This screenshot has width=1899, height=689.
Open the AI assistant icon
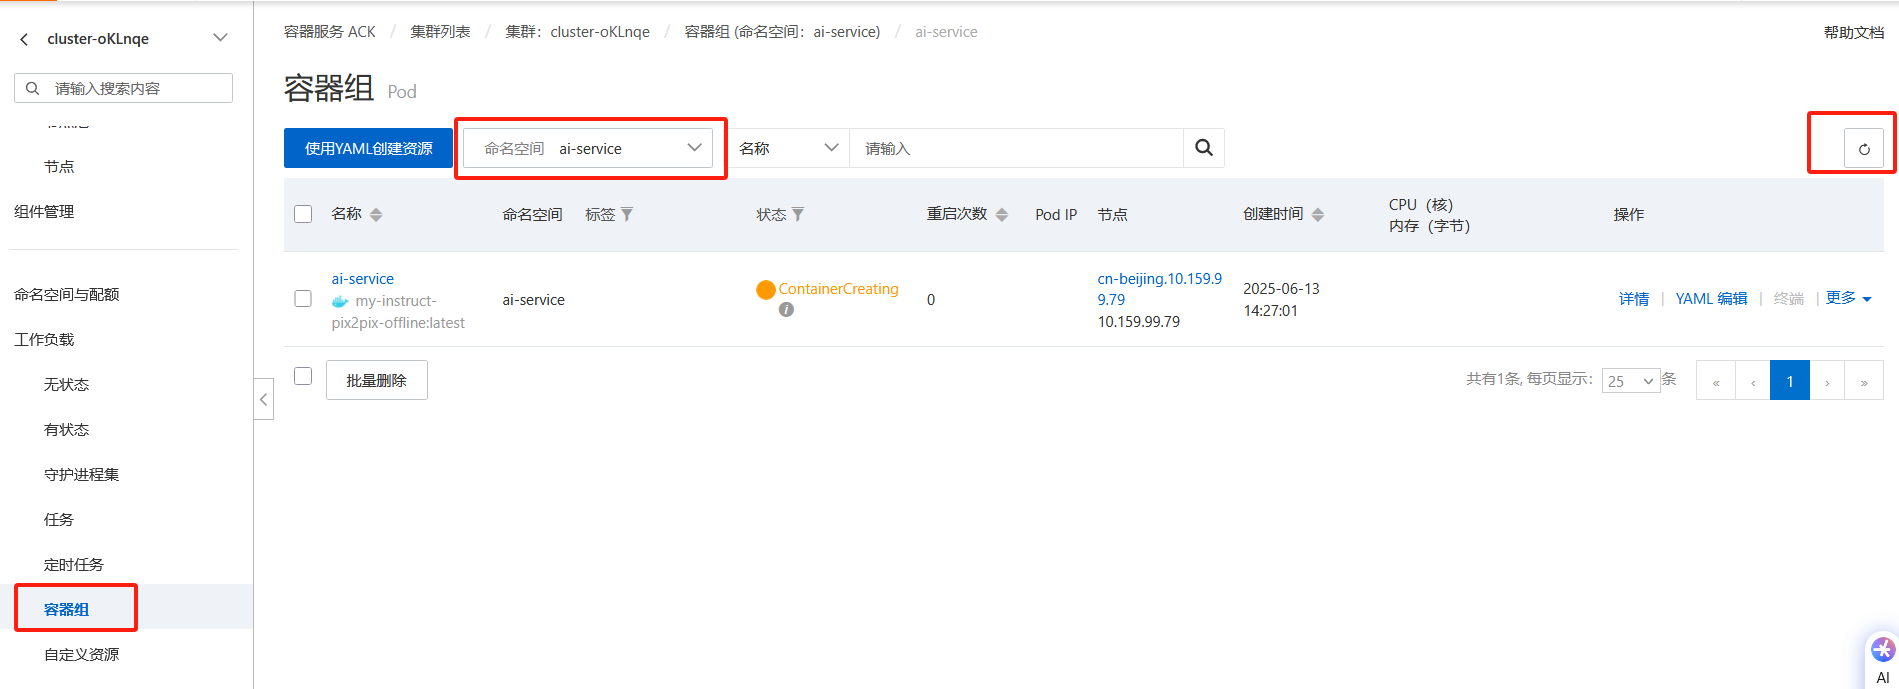(x=1883, y=650)
